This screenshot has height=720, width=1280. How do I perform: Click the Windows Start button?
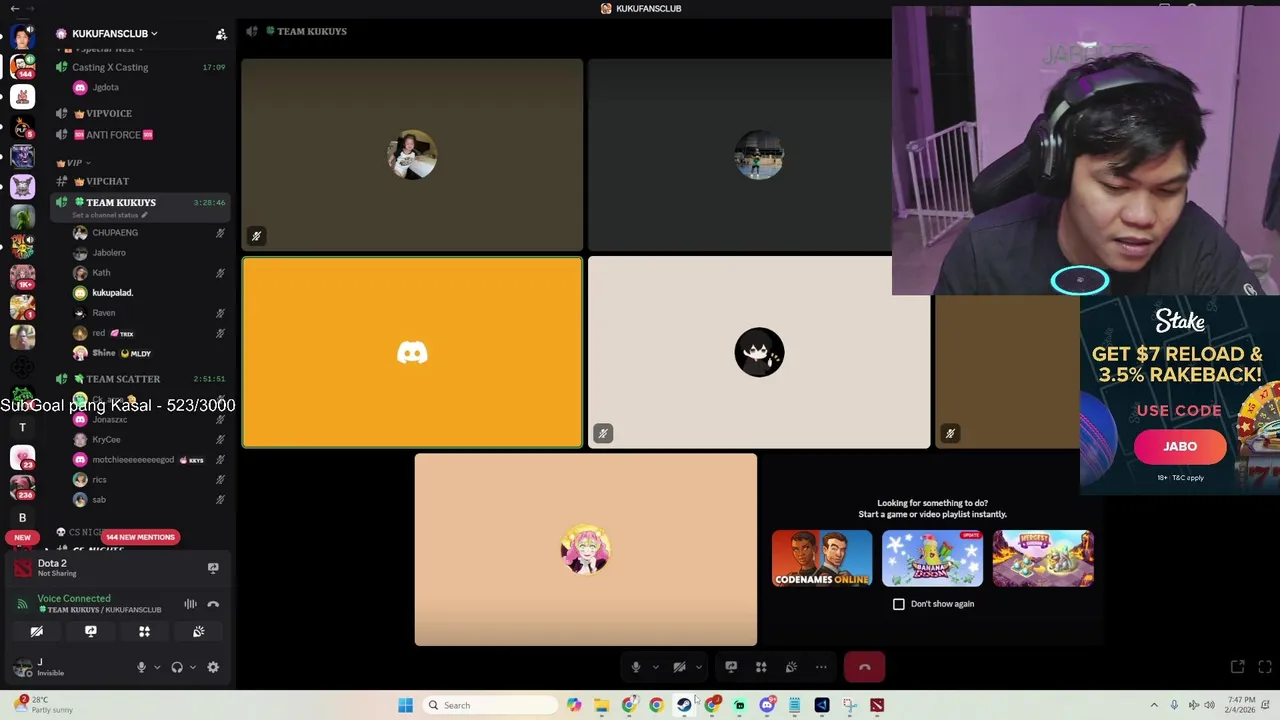pyautogui.click(x=405, y=705)
